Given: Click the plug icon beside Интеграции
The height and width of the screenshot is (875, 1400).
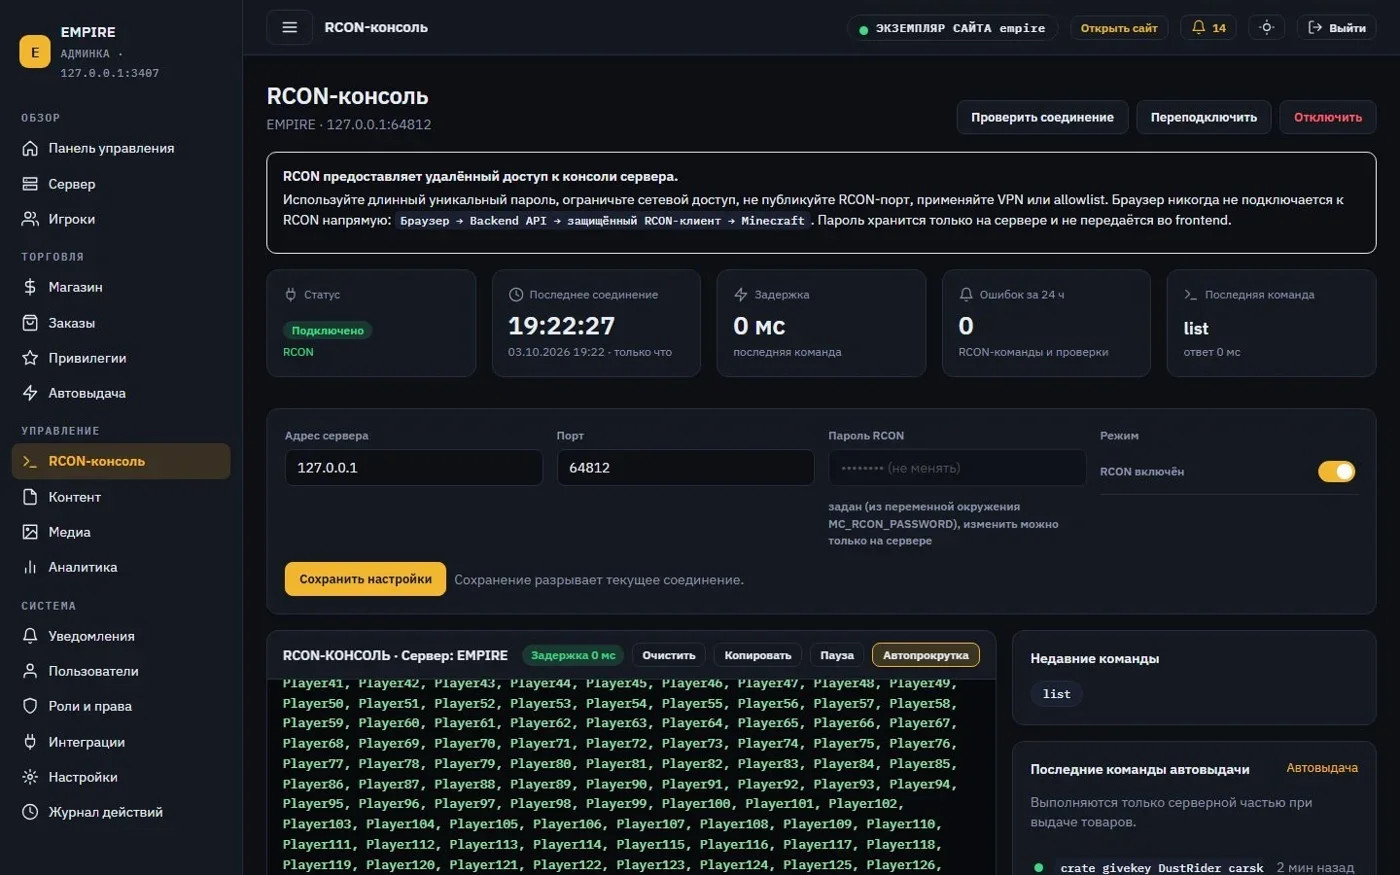Looking at the screenshot, I should [x=30, y=742].
